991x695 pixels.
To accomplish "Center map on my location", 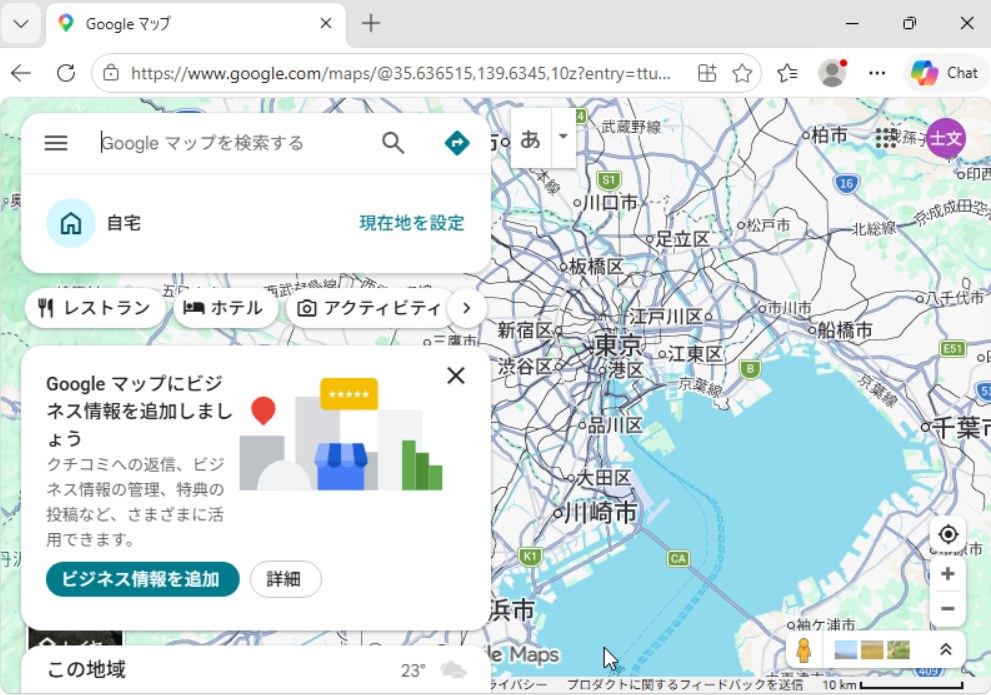I will coord(947,535).
